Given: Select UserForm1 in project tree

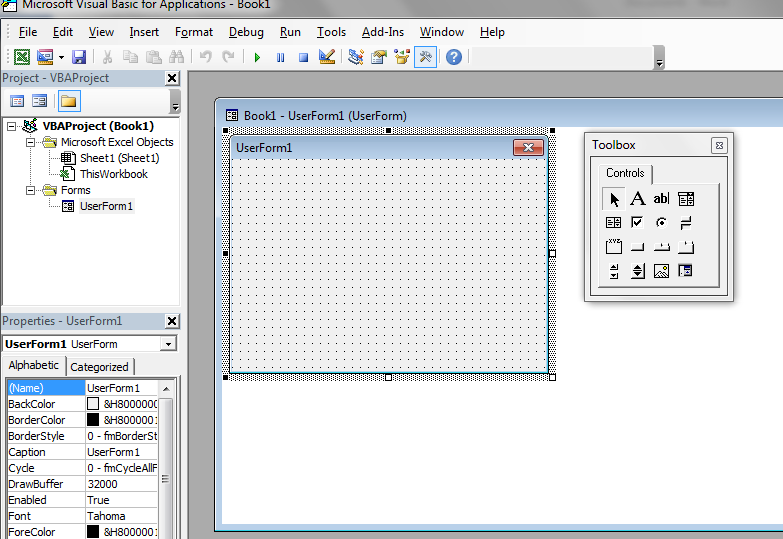Looking at the screenshot, I should 106,206.
